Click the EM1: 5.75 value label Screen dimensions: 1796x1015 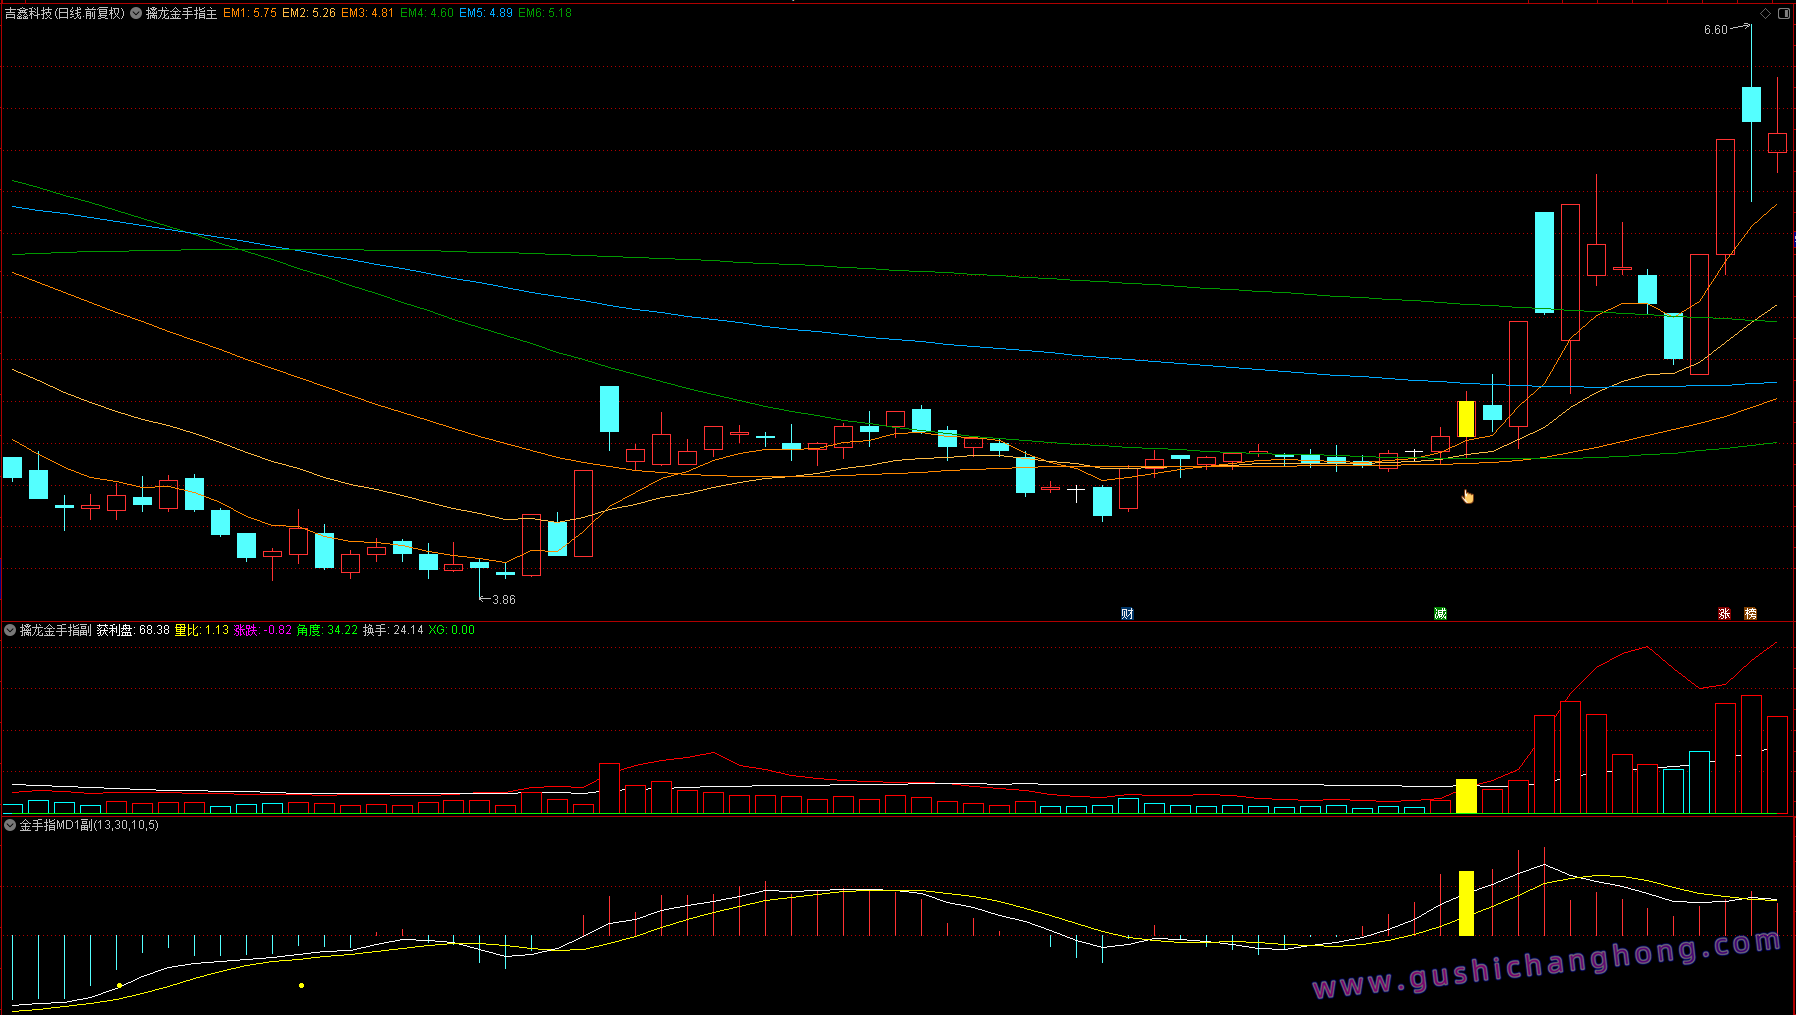[x=250, y=13]
